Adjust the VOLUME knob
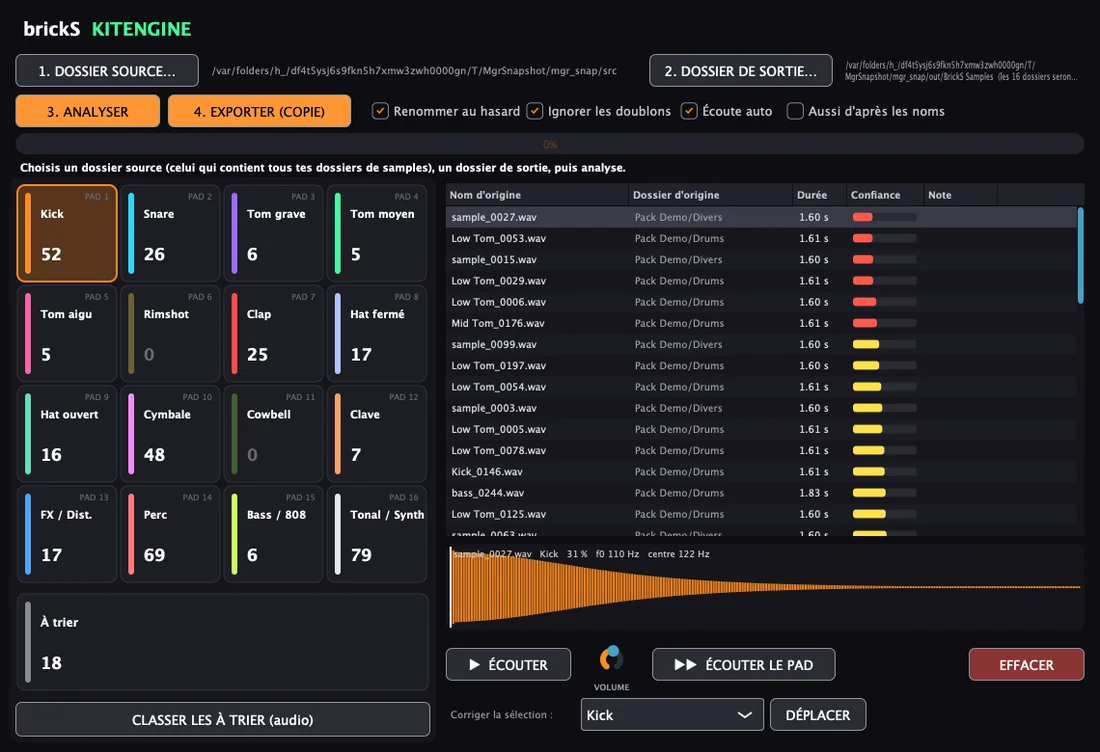The image size is (1100, 752). click(x=611, y=659)
